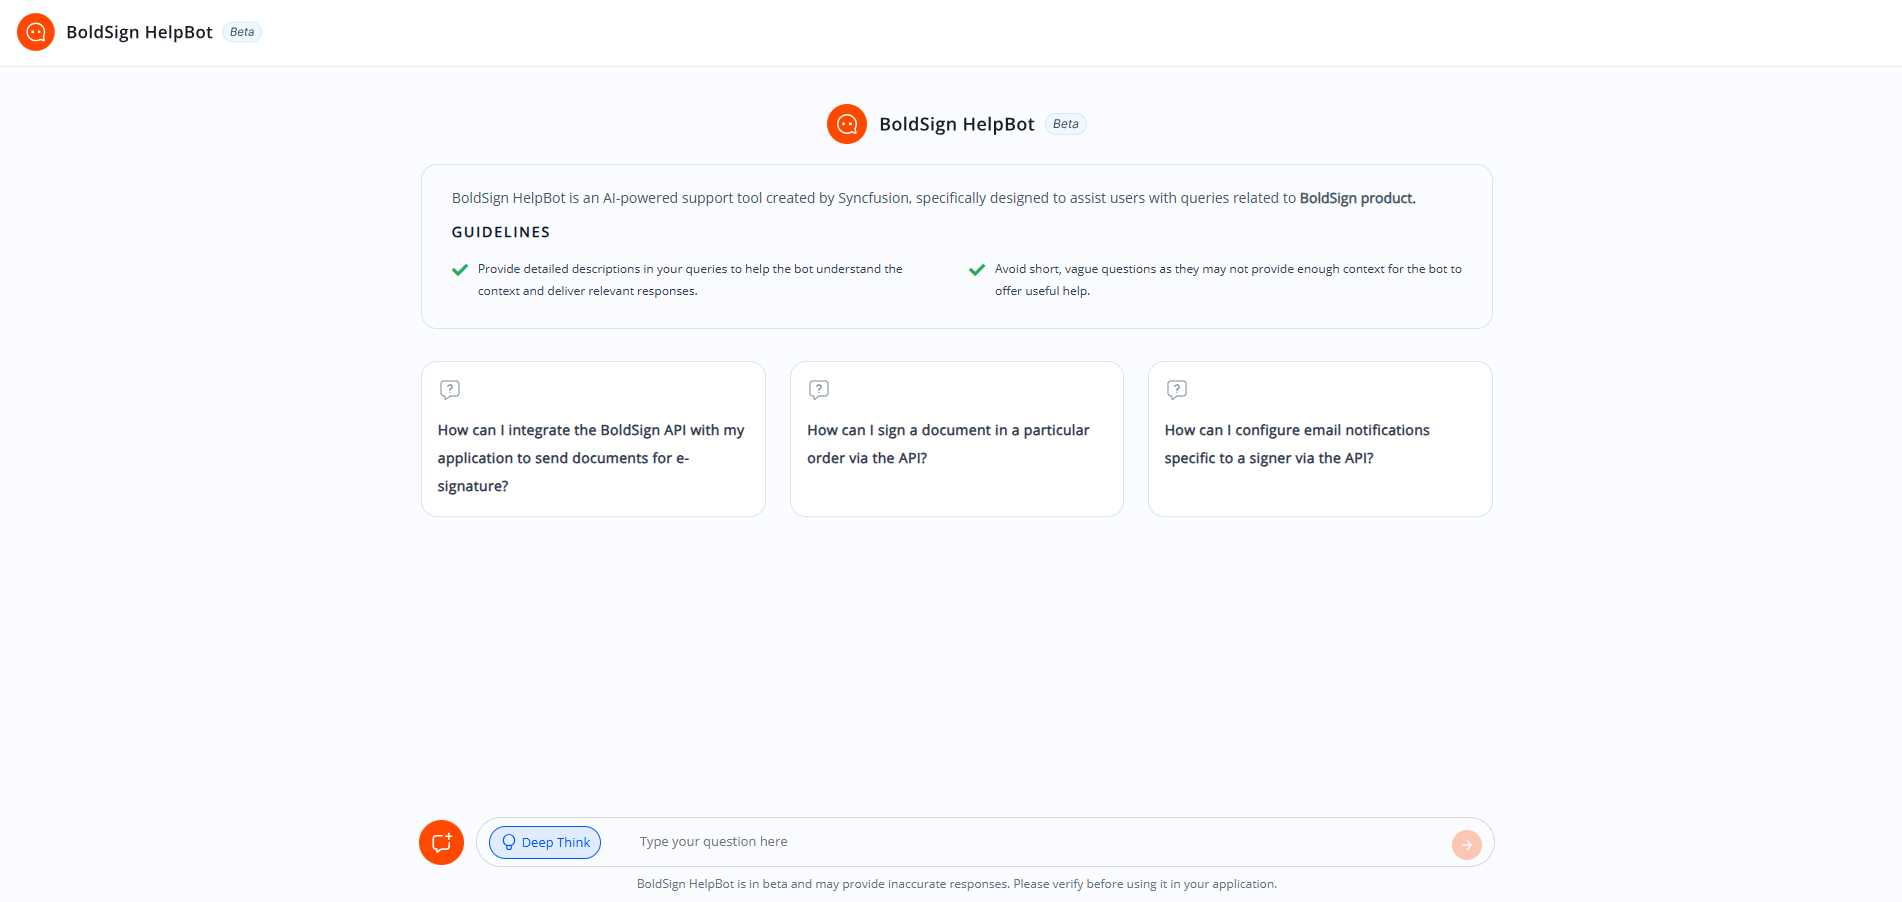Click the centered 'BoldSign HelpBot' title text

click(957, 124)
